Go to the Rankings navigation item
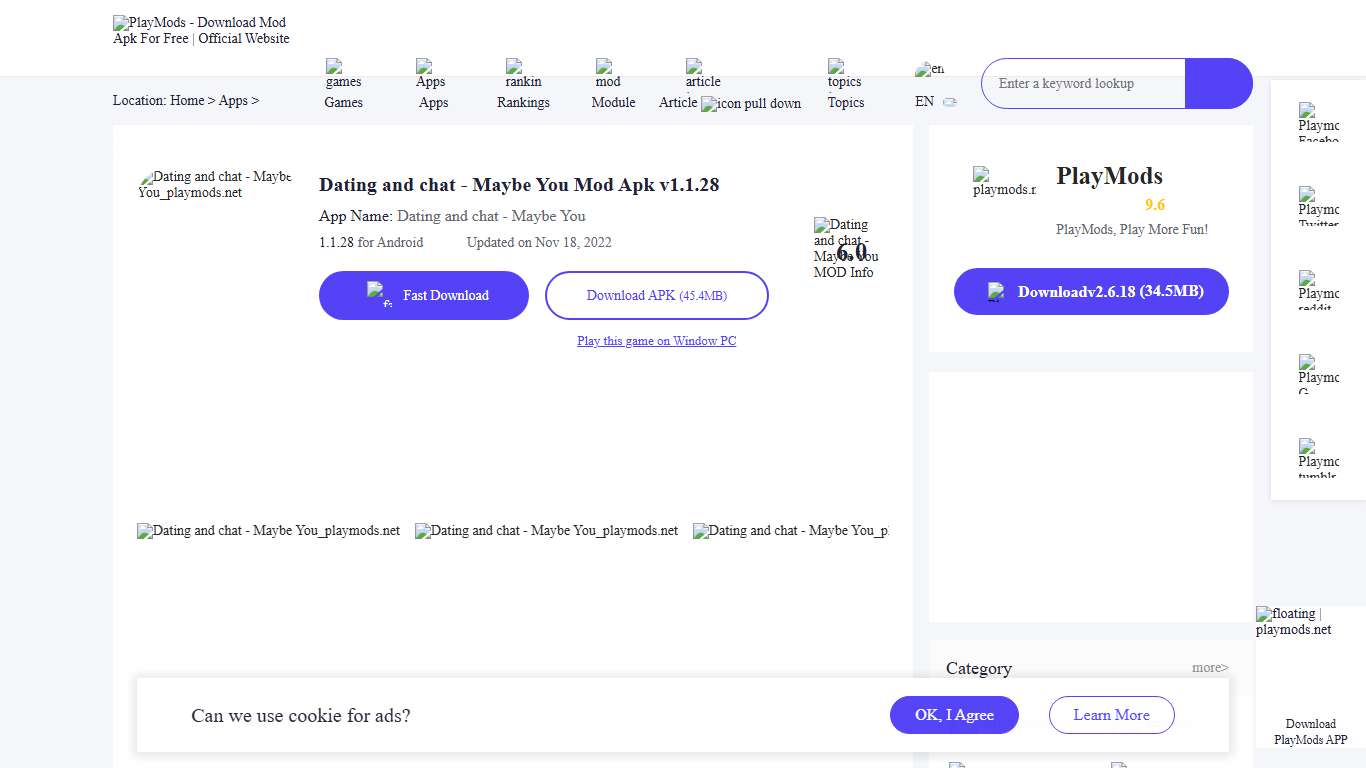This screenshot has width=1366, height=768. 523,86
